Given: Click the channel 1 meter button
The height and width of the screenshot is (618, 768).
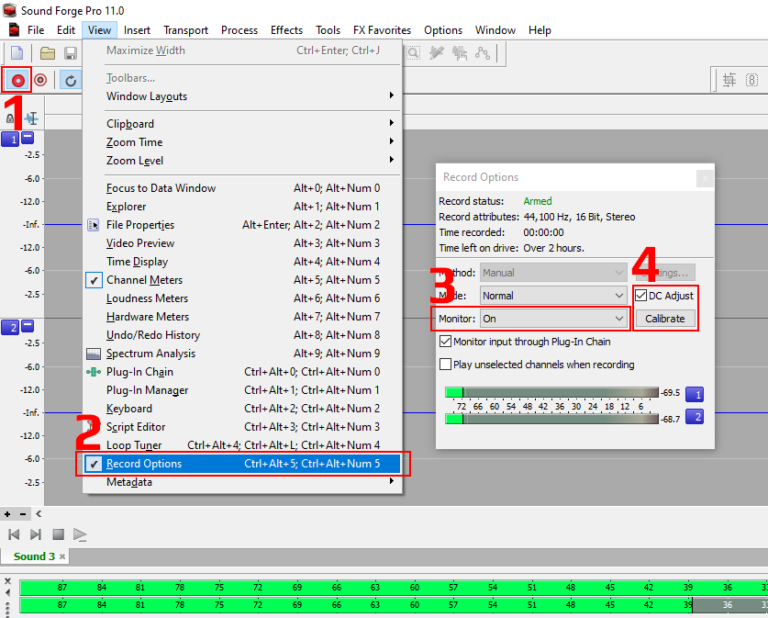Looking at the screenshot, I should pos(693,394).
